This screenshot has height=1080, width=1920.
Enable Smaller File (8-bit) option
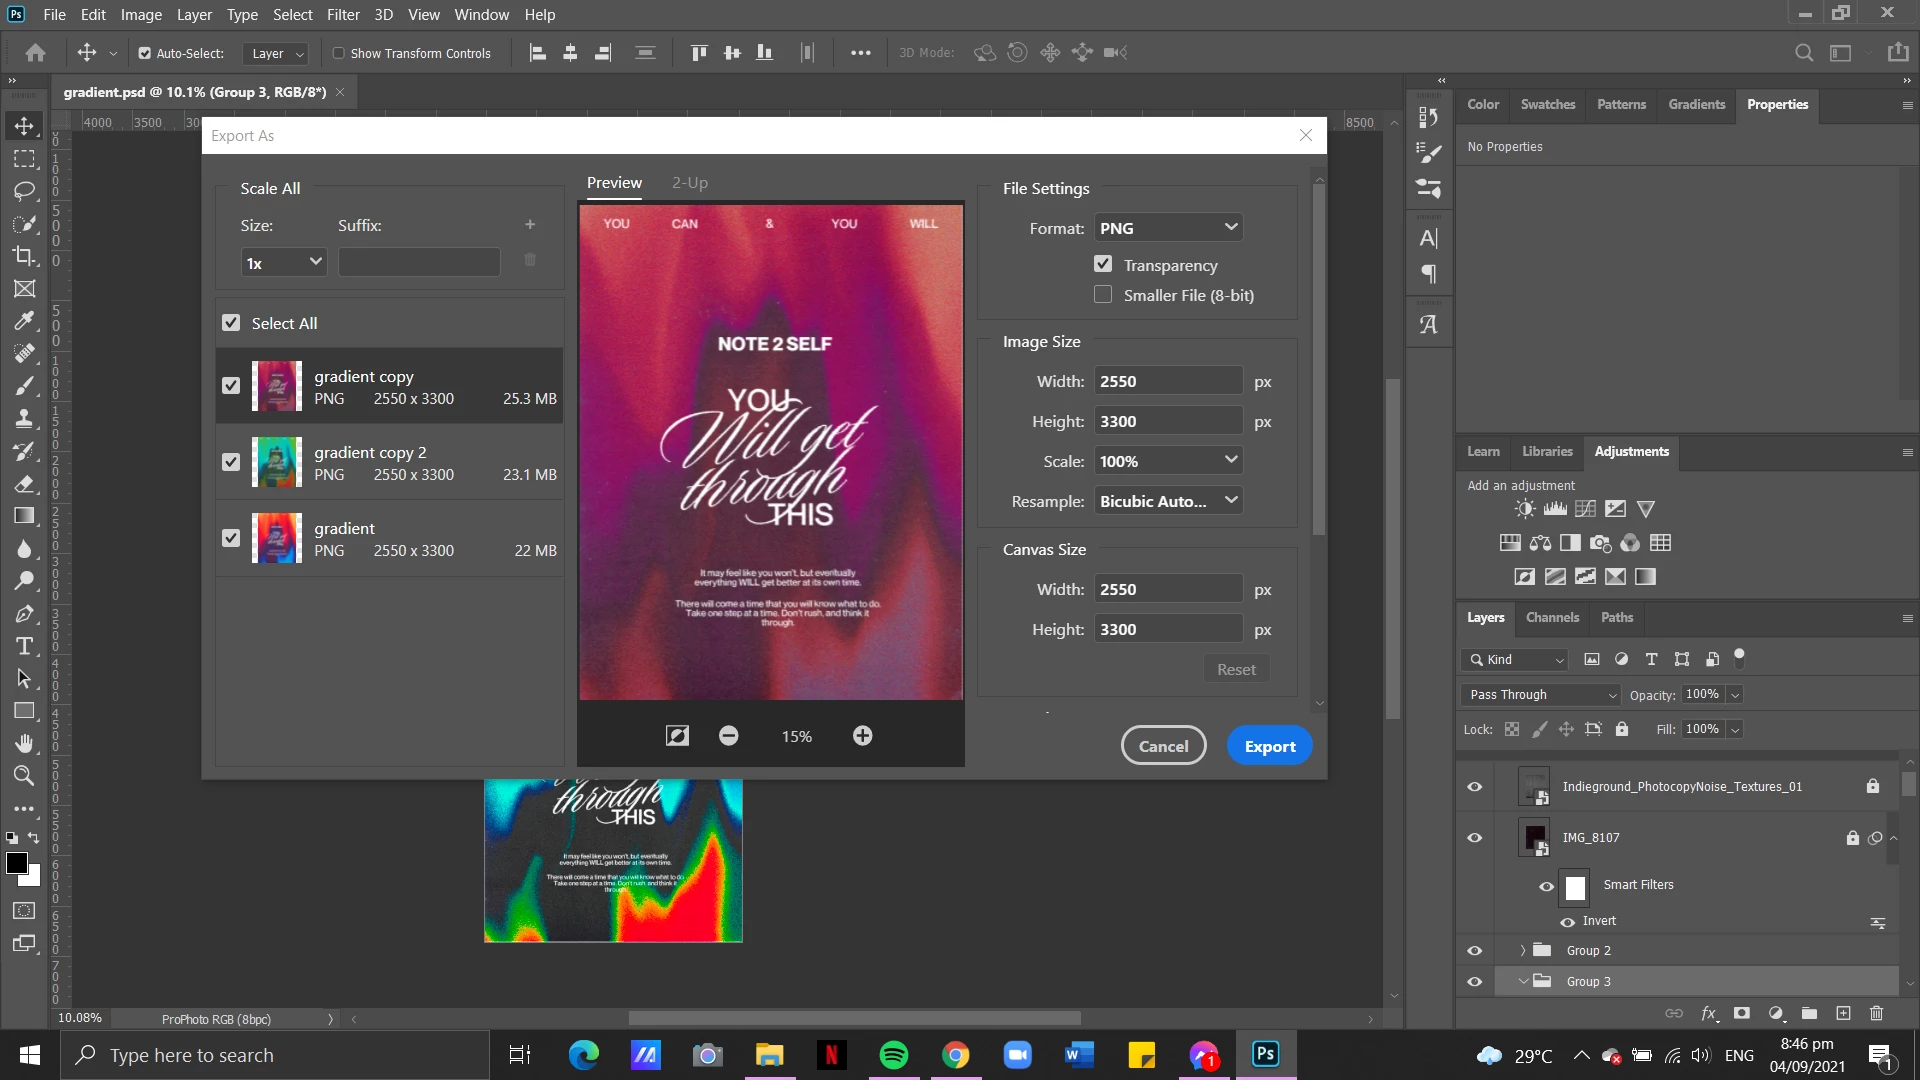(x=1103, y=295)
